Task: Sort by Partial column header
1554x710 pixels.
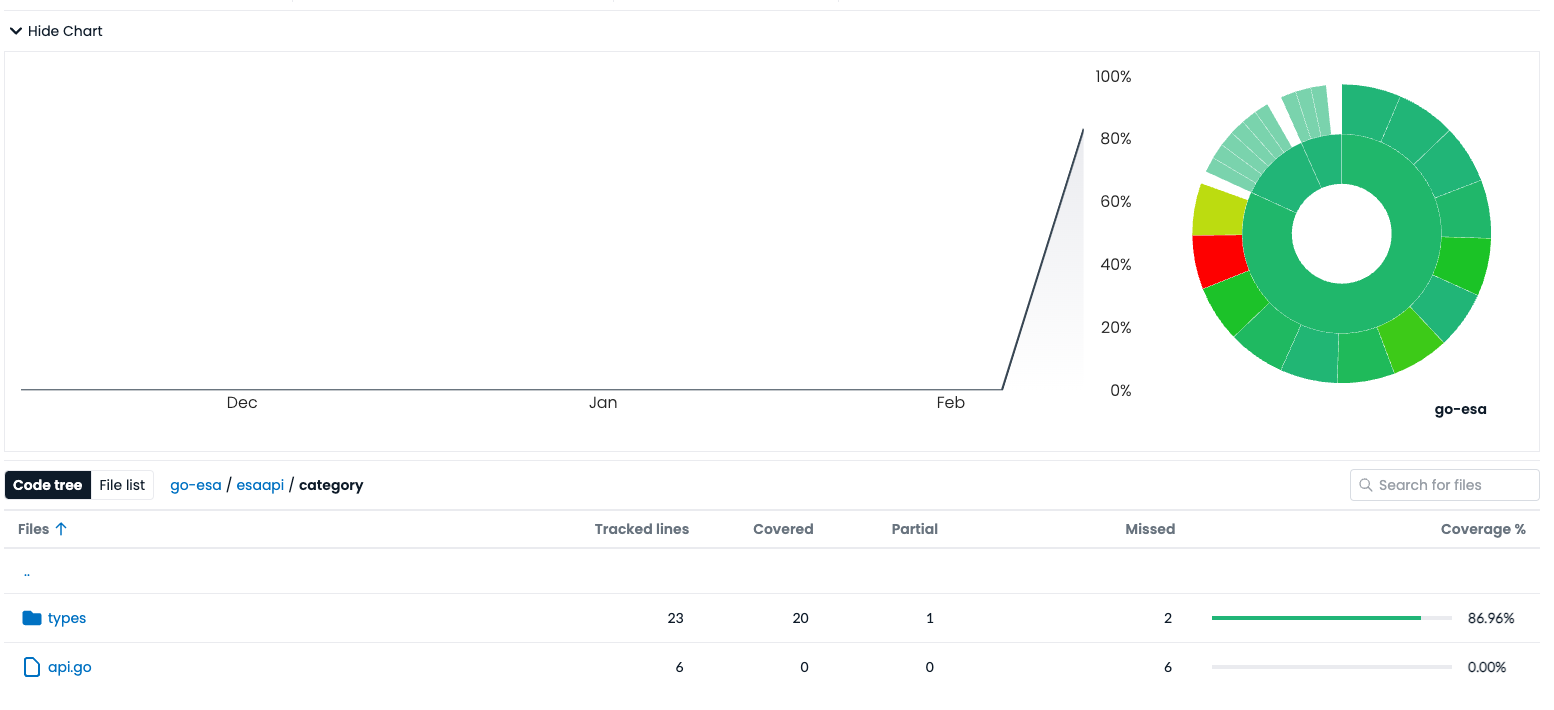Action: click(x=914, y=529)
